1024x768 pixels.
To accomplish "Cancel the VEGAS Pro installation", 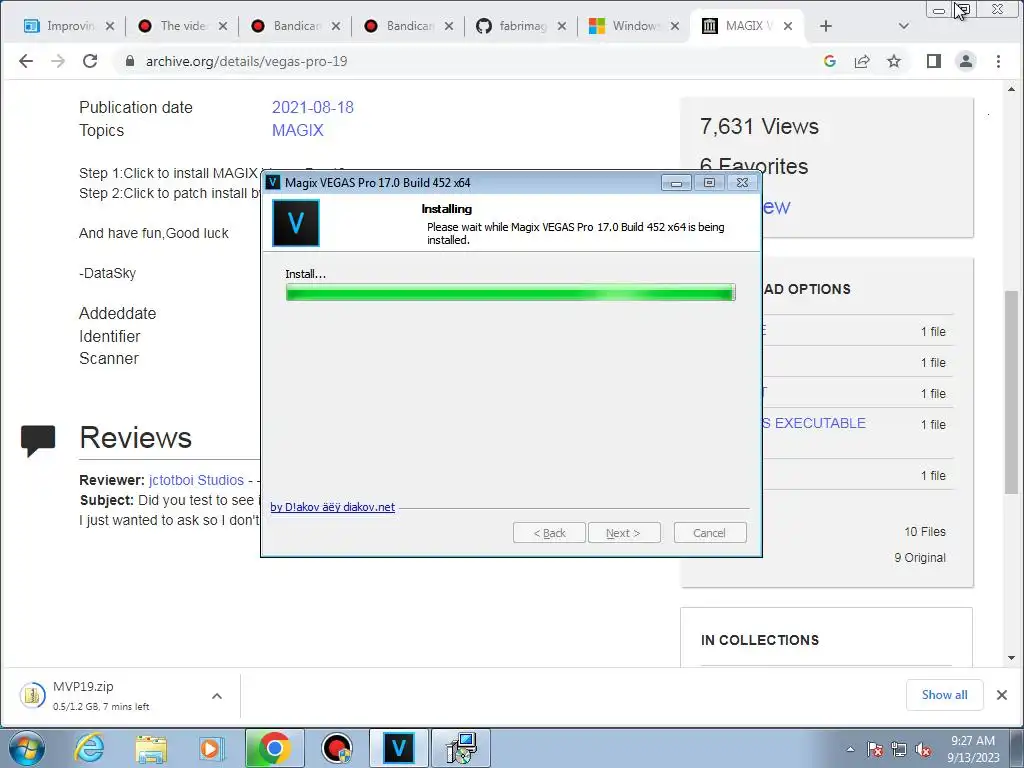I will (x=710, y=533).
